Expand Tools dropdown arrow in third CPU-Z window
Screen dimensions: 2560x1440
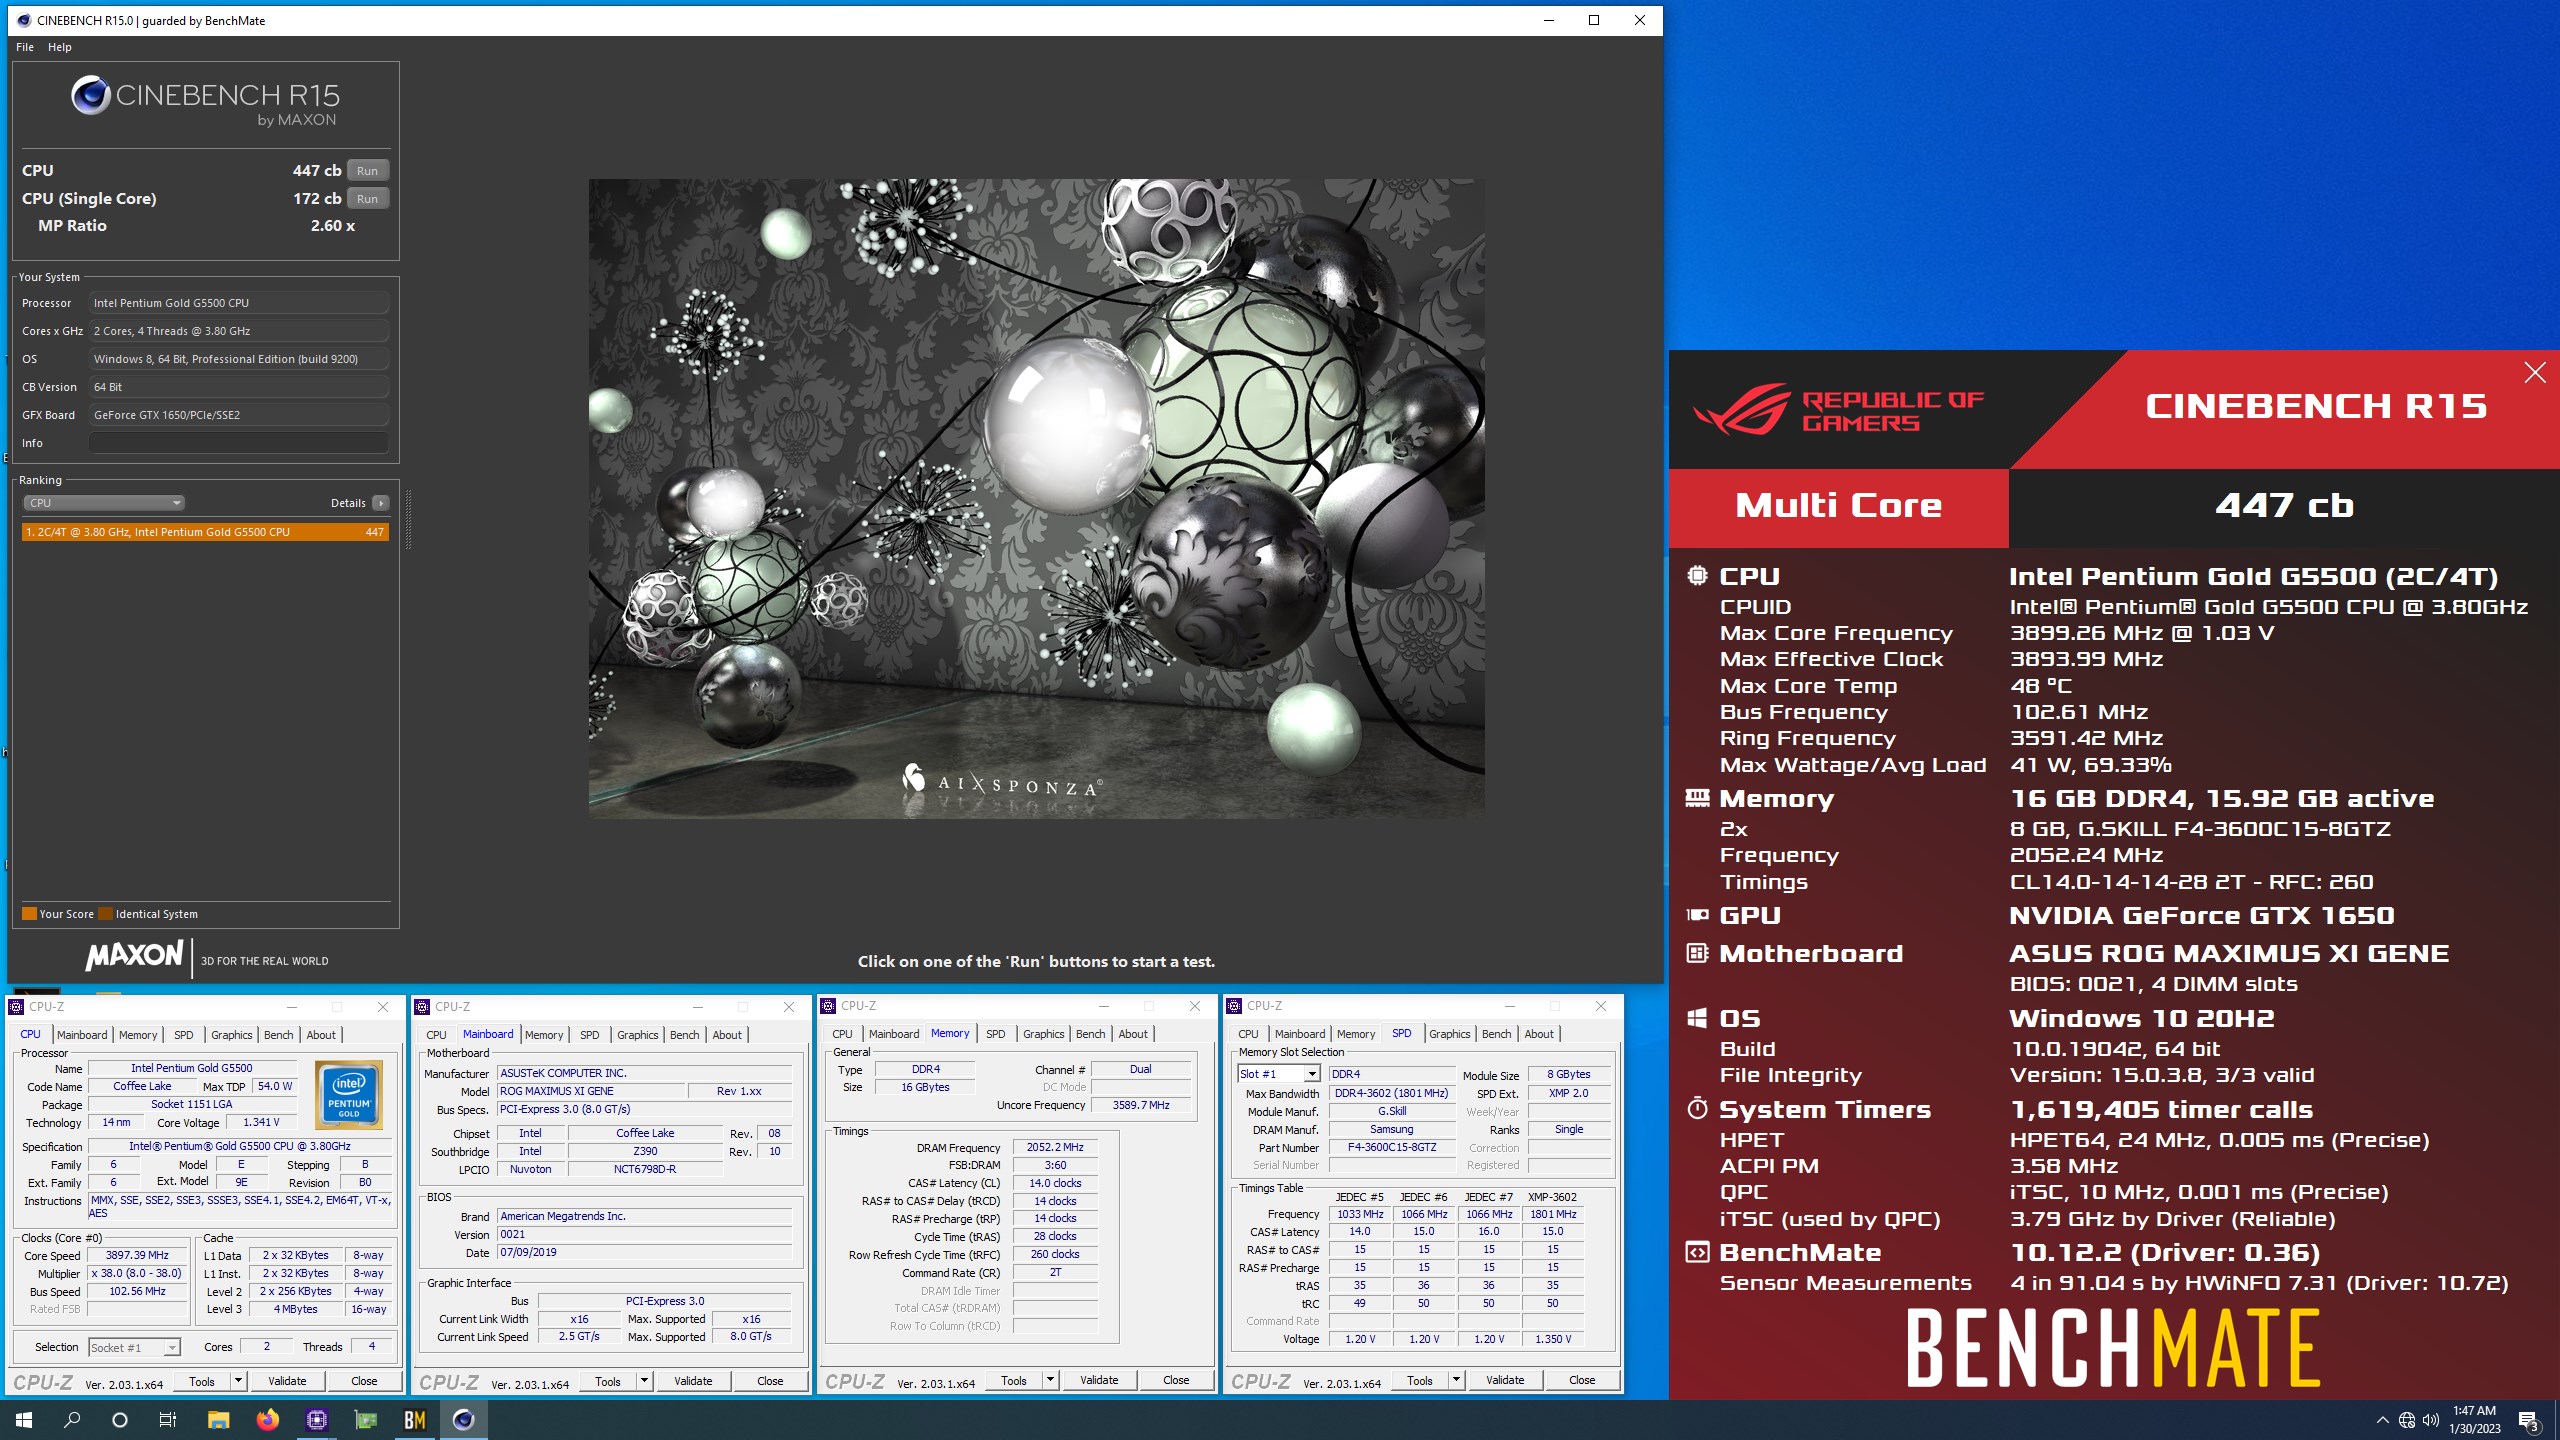[x=1050, y=1380]
